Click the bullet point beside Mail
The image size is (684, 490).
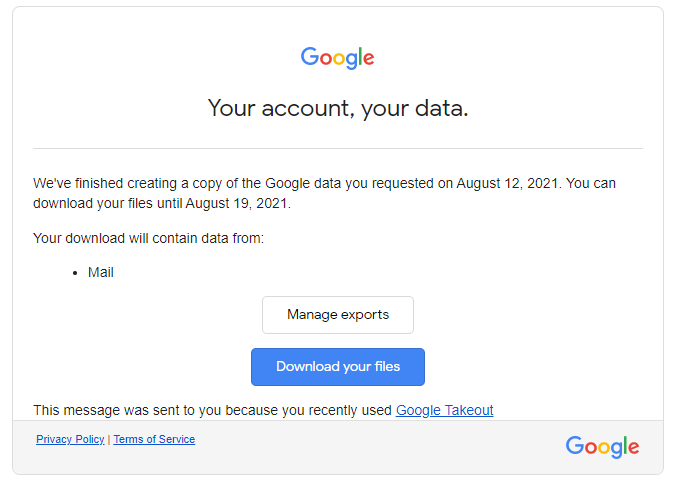76,273
